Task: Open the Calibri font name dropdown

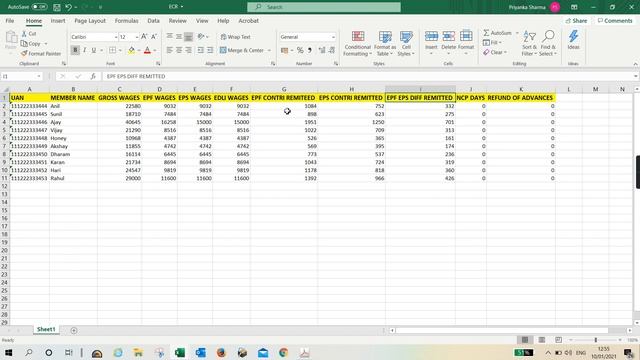Action: click(x=116, y=37)
